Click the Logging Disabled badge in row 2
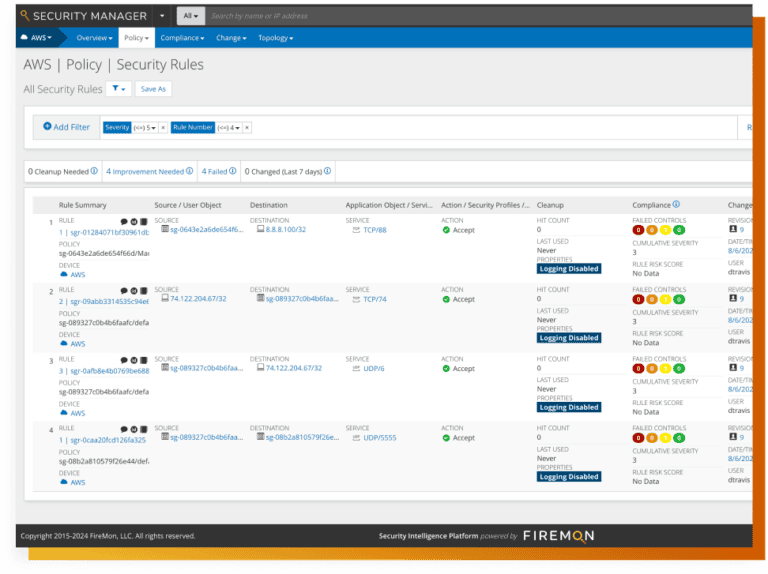The image size is (768, 574). click(568, 338)
